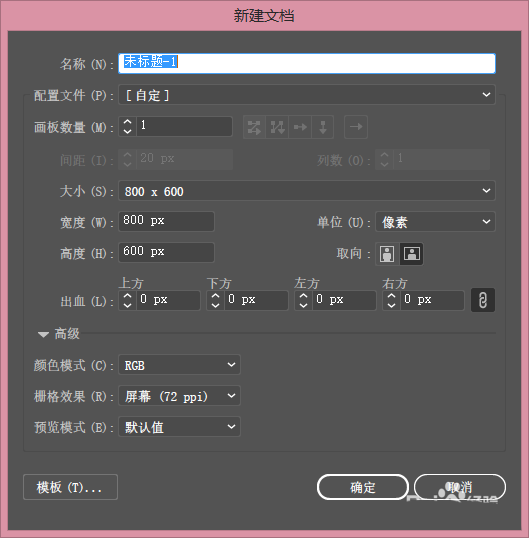Collapse the 高级 advanced section

point(43,334)
